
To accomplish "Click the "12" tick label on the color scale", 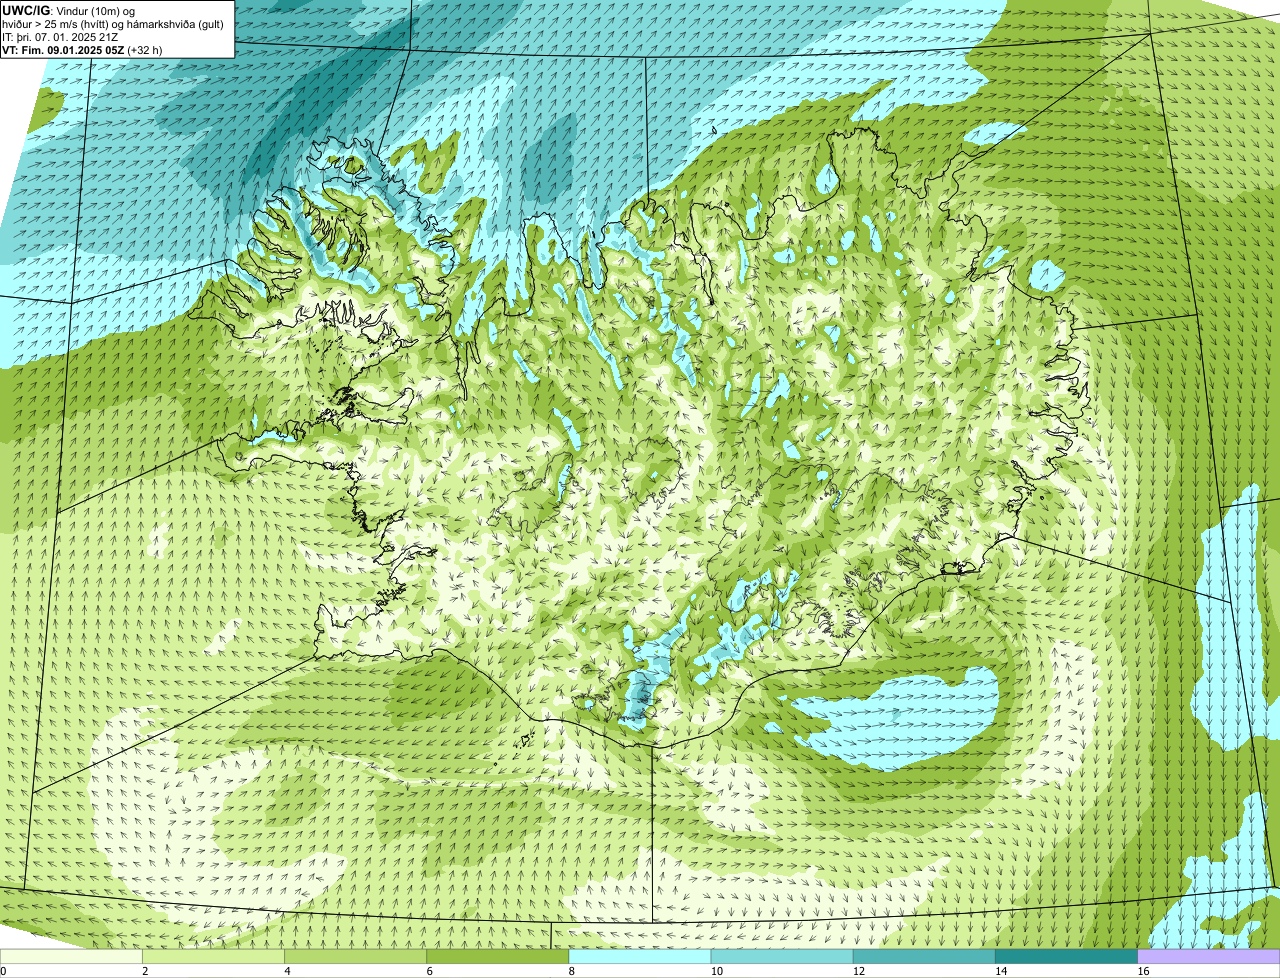I will click(x=859, y=971).
